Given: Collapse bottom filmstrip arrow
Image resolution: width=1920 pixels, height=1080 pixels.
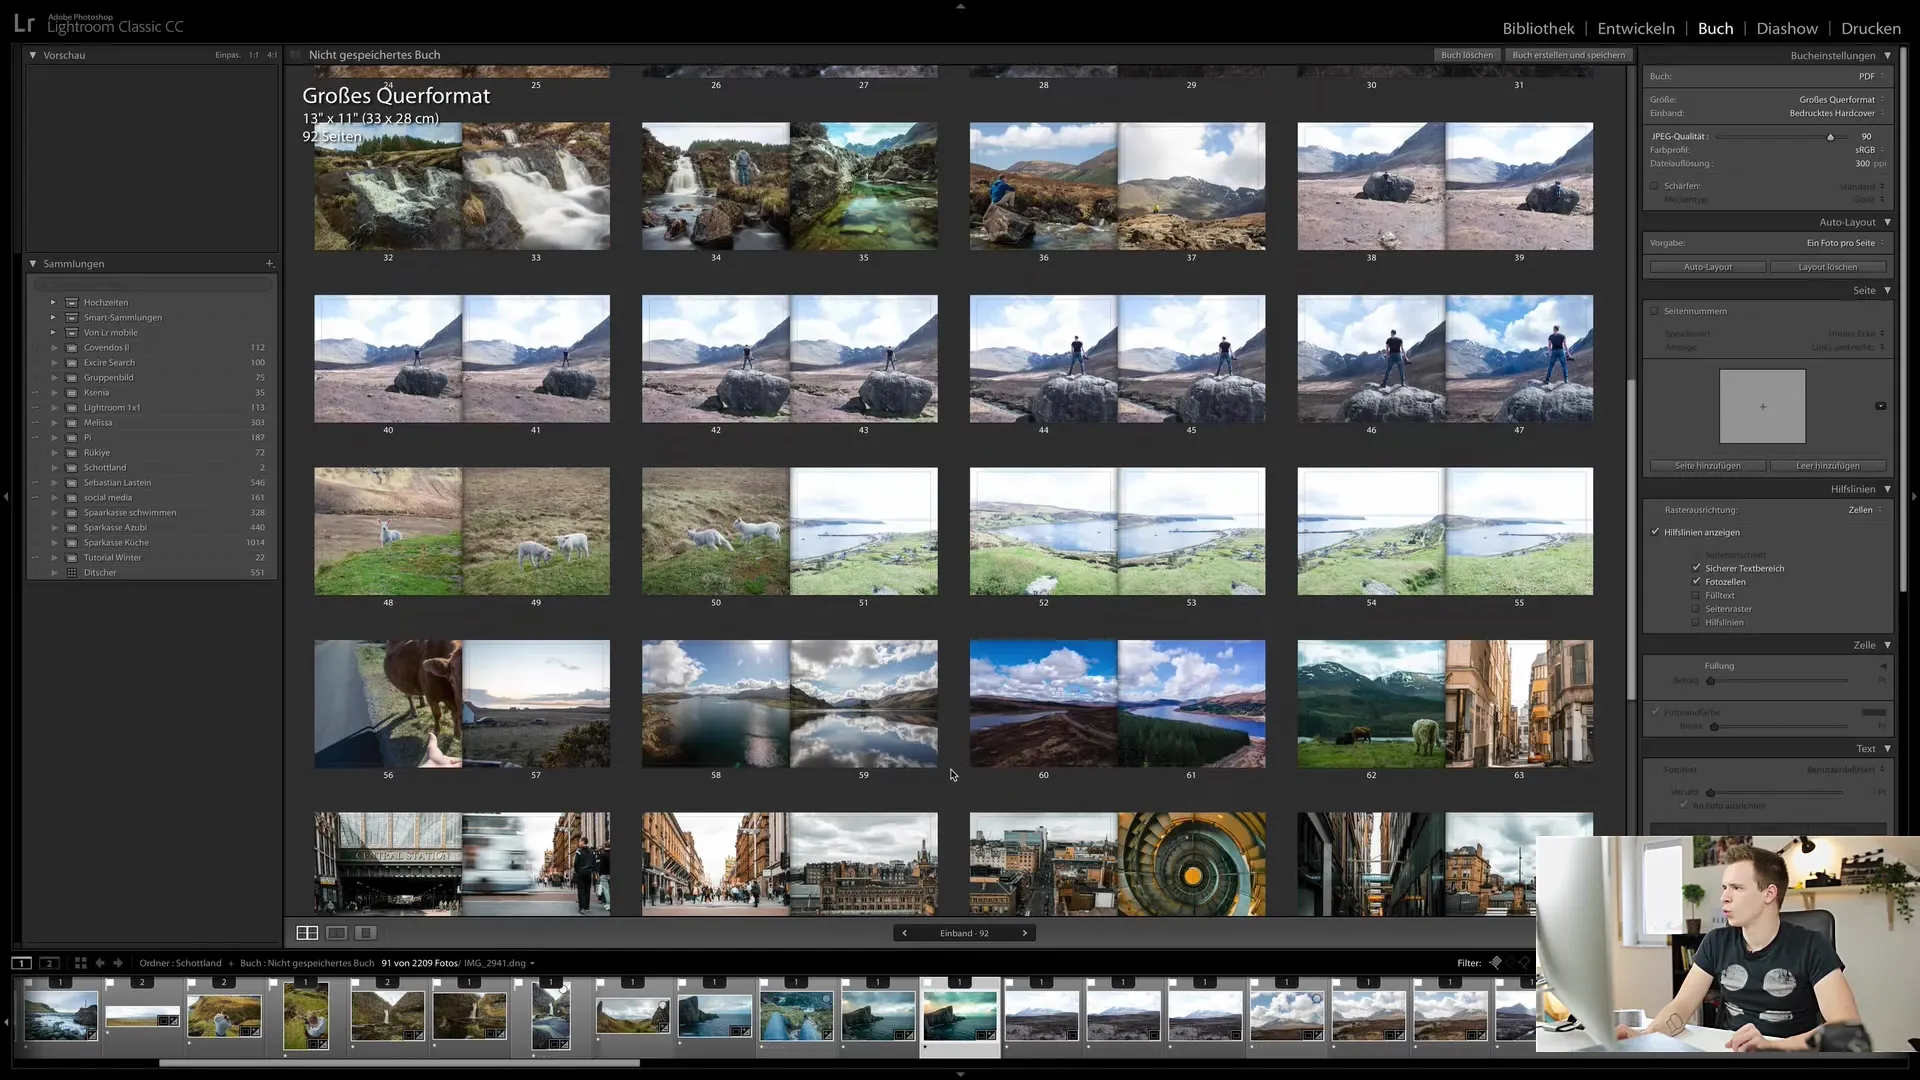Looking at the screenshot, I should 960,1074.
